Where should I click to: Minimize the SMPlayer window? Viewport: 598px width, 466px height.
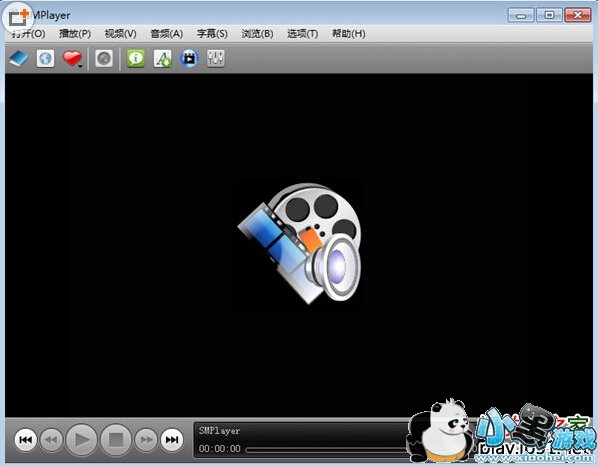coord(521,15)
